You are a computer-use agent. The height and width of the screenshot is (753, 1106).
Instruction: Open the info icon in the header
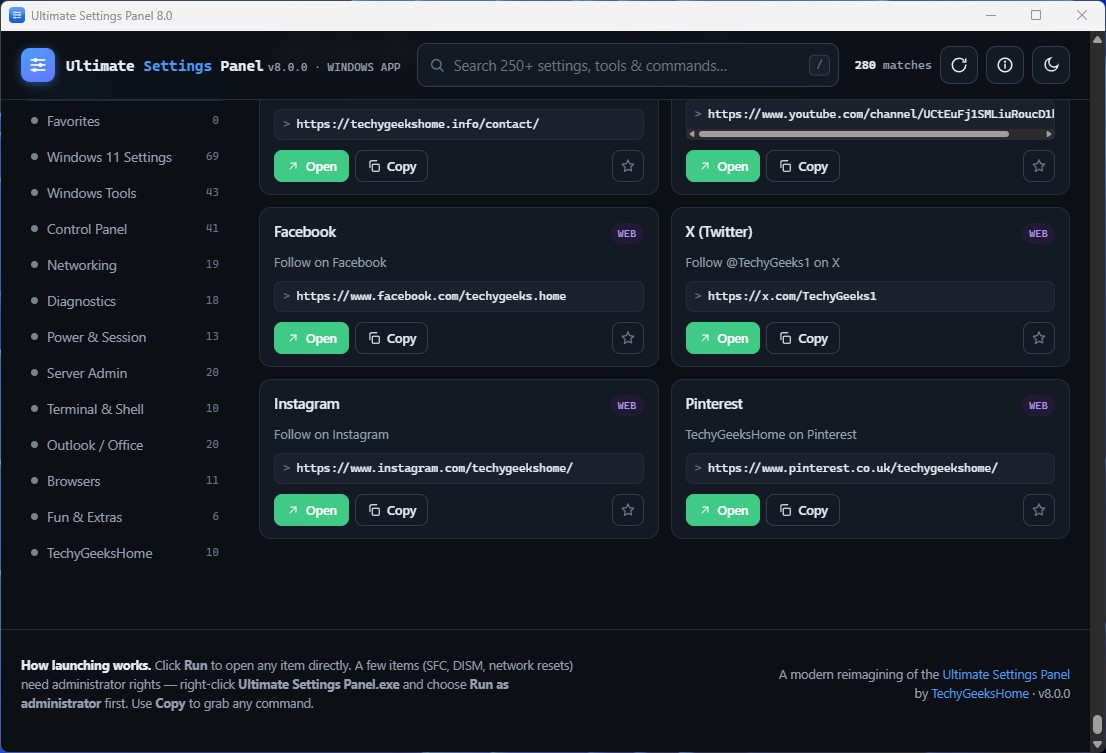click(1004, 65)
